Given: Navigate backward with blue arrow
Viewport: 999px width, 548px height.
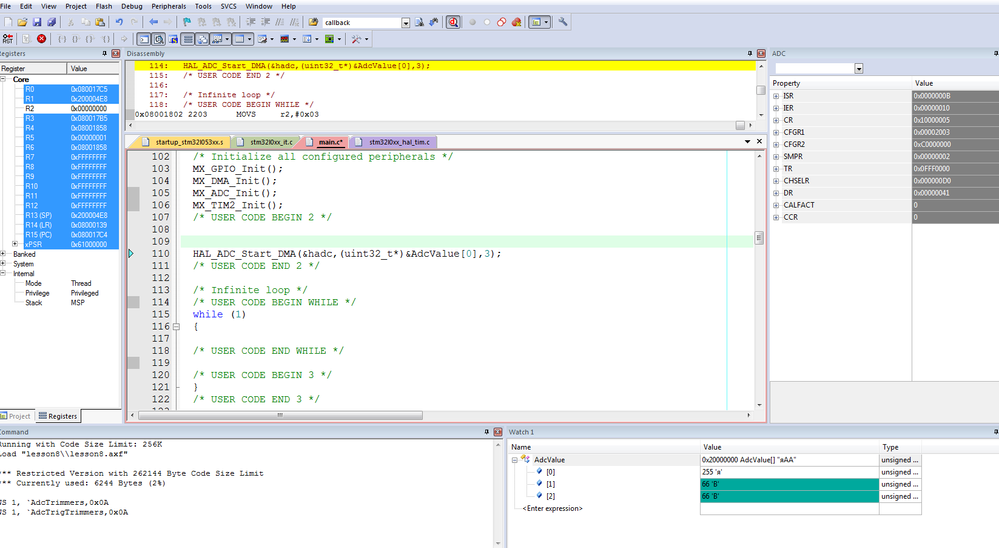Looking at the screenshot, I should click(x=154, y=22).
